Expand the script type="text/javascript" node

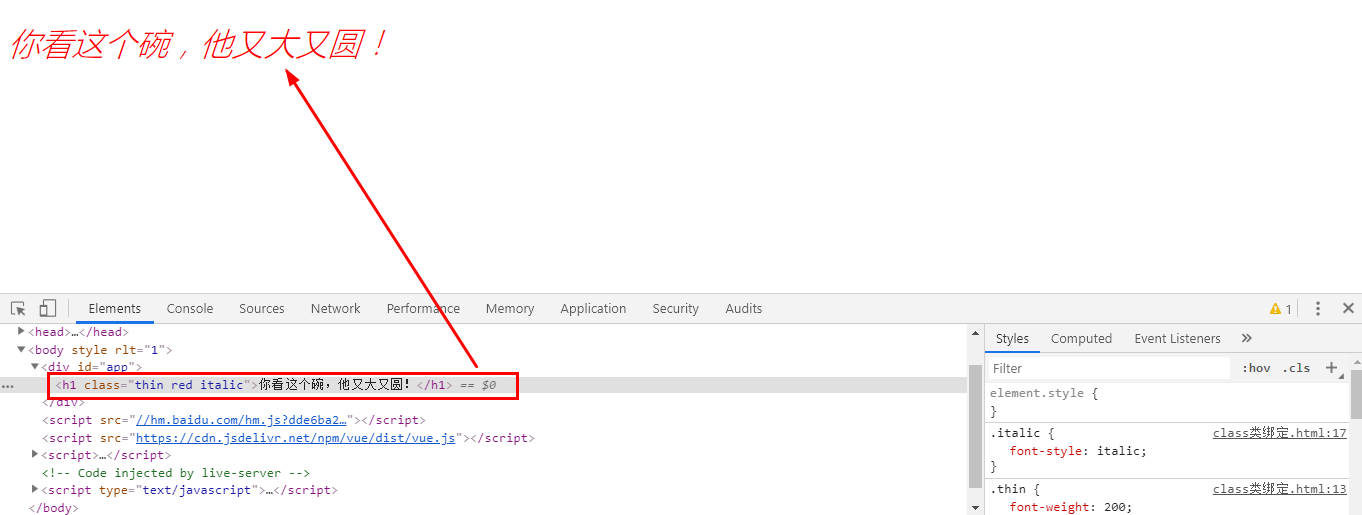point(35,489)
